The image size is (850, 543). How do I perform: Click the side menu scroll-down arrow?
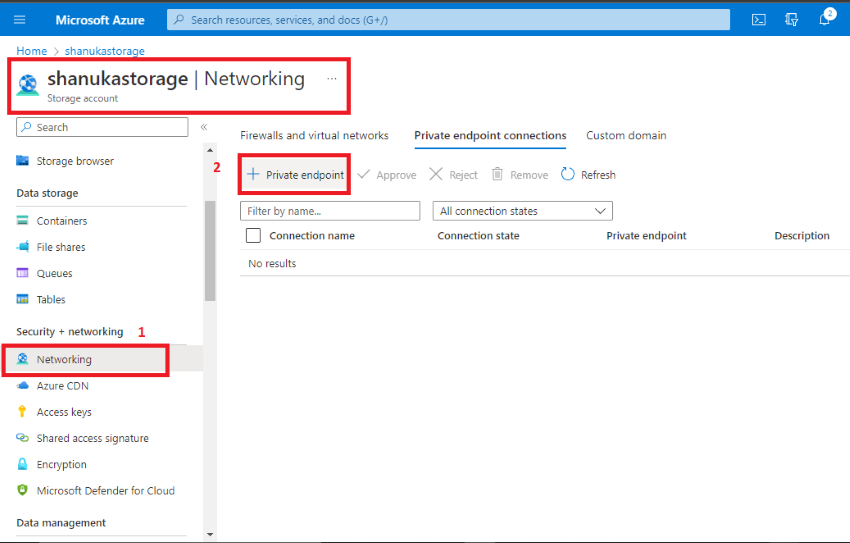pyautogui.click(x=210, y=534)
